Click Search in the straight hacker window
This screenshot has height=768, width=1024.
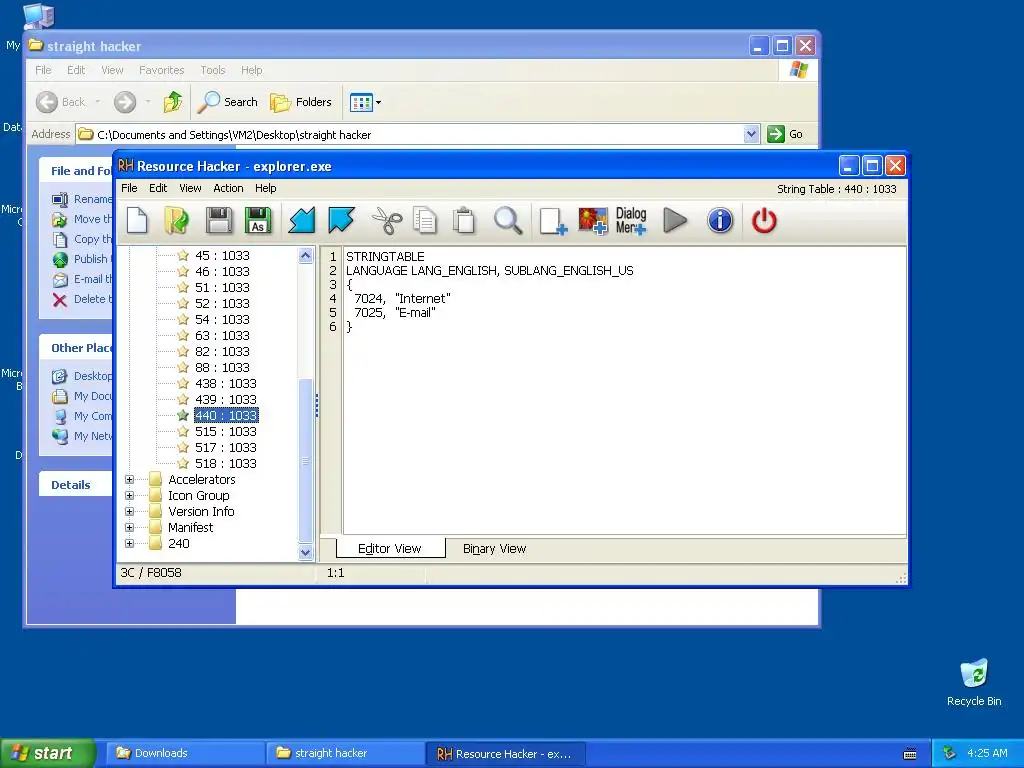[x=228, y=102]
